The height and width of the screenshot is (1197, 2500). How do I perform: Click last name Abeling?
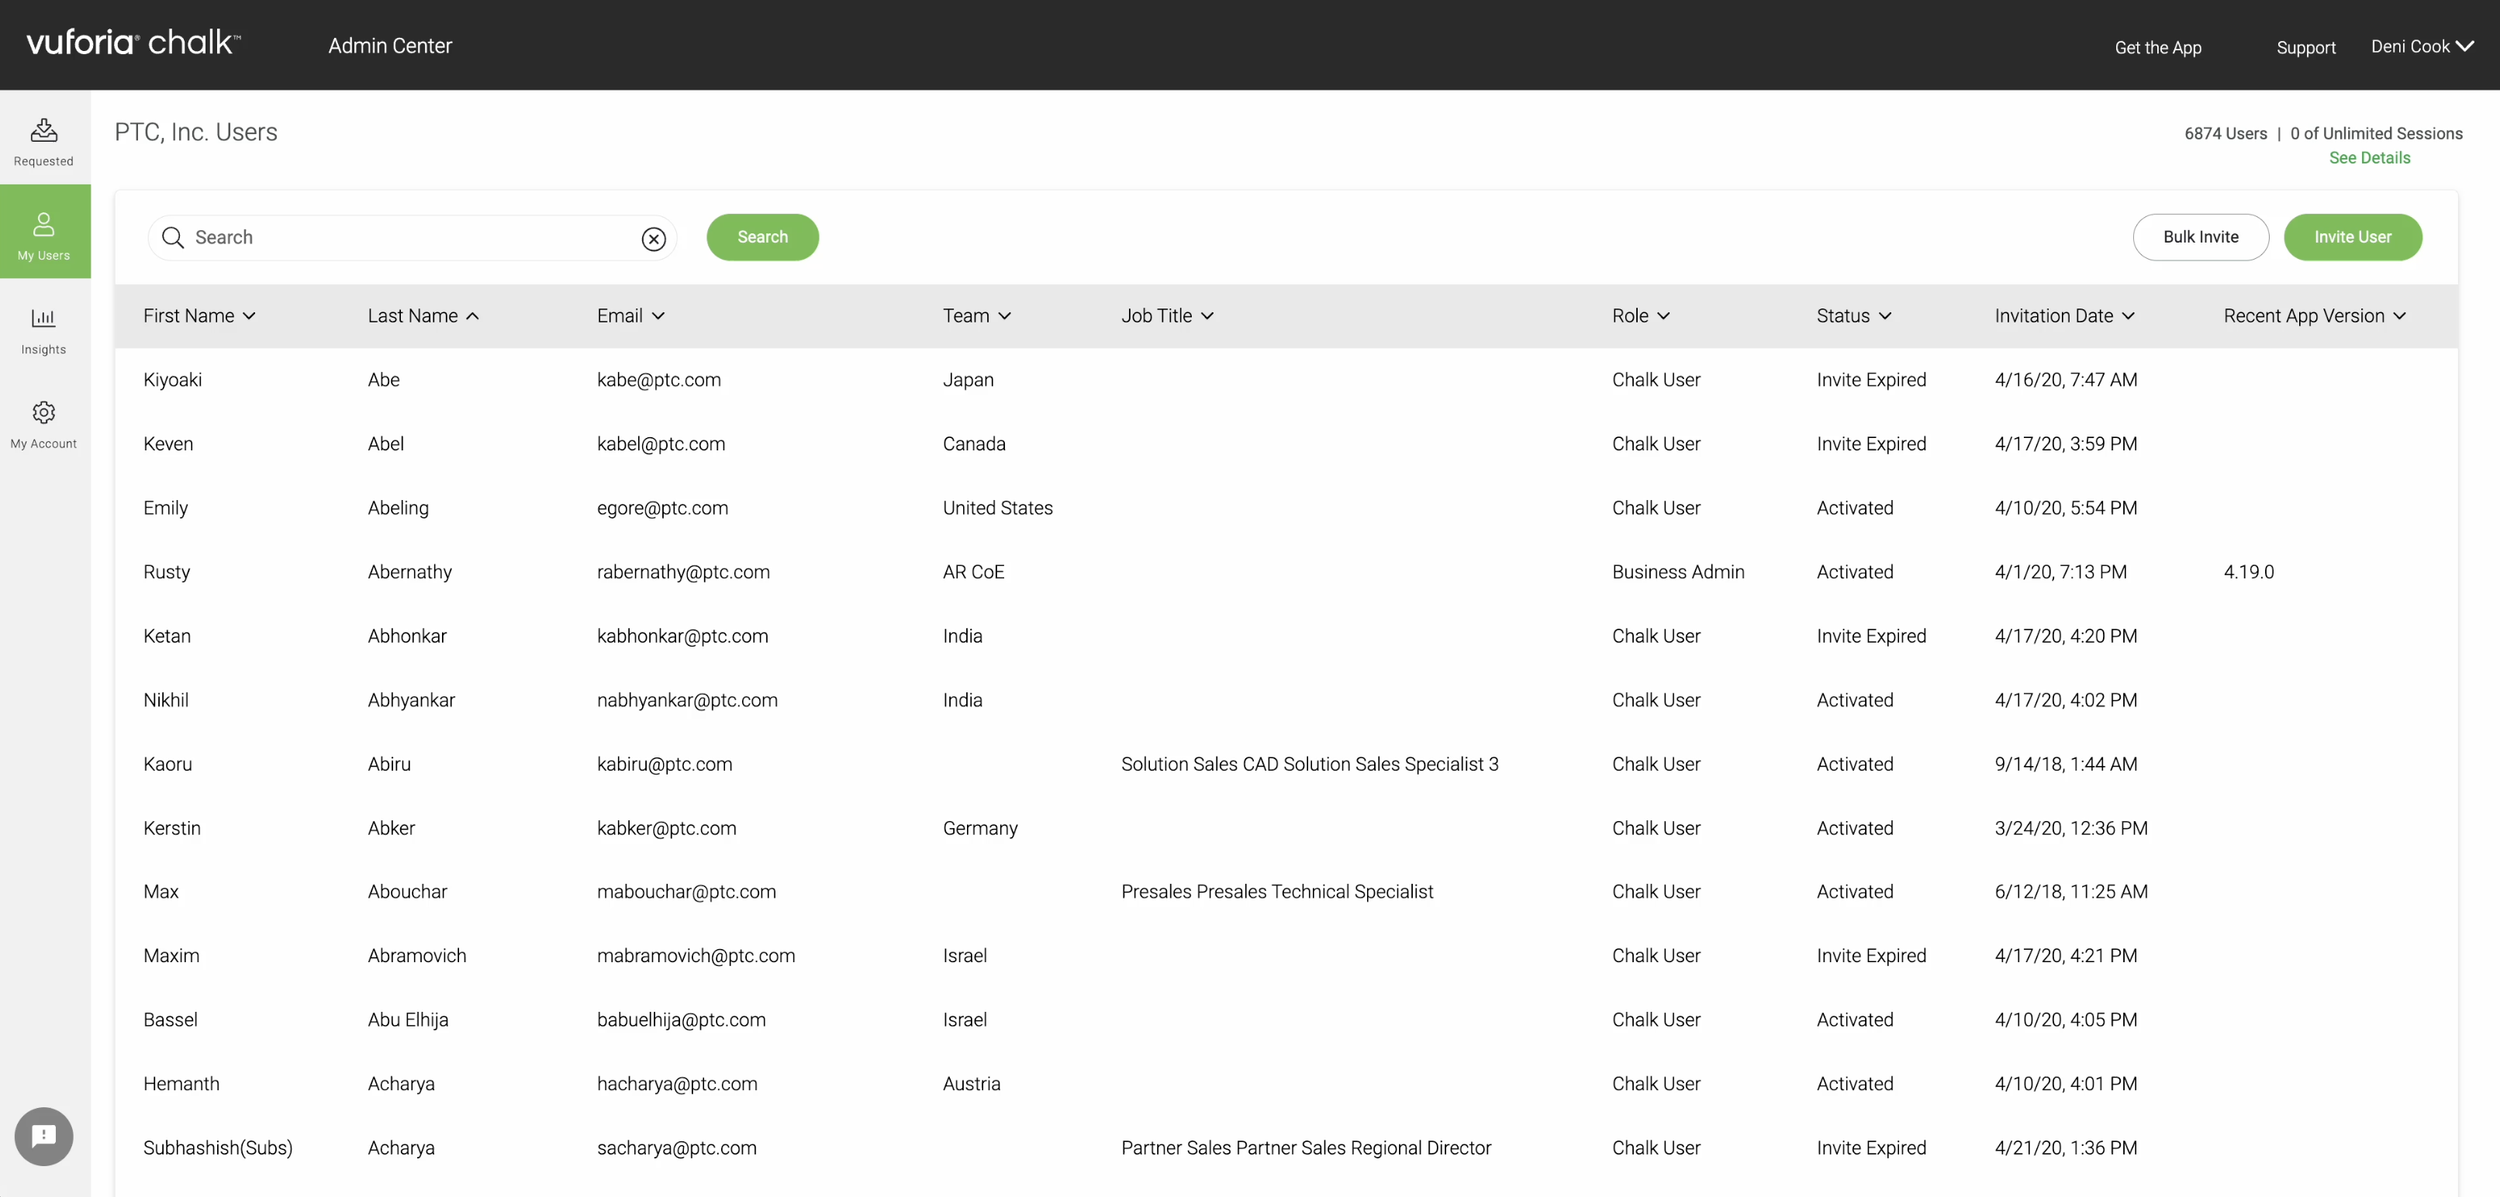pyautogui.click(x=398, y=508)
